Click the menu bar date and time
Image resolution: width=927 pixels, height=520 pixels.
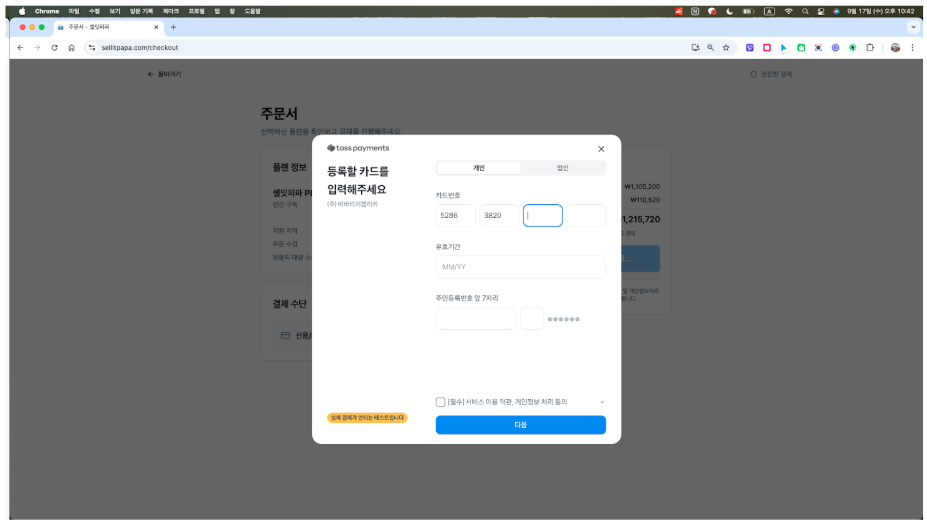[x=880, y=11]
